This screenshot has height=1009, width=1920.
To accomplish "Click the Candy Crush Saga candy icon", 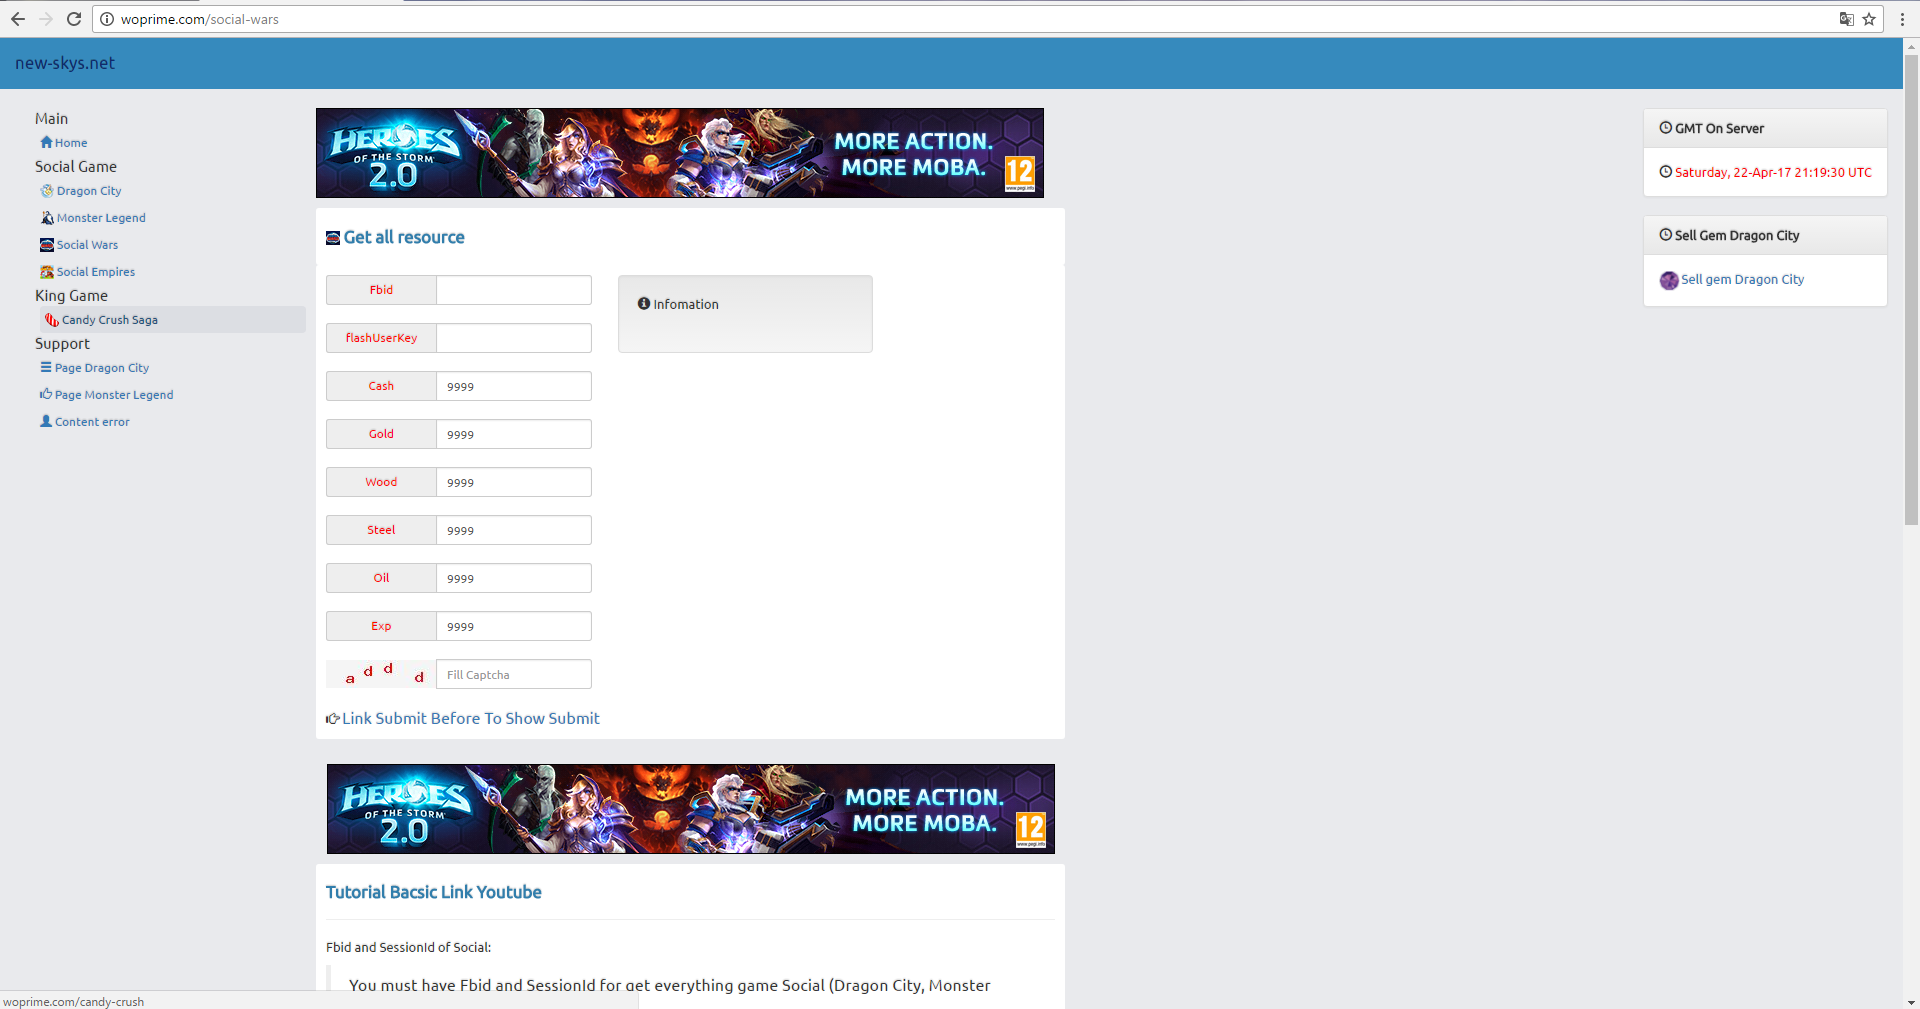I will coord(52,320).
